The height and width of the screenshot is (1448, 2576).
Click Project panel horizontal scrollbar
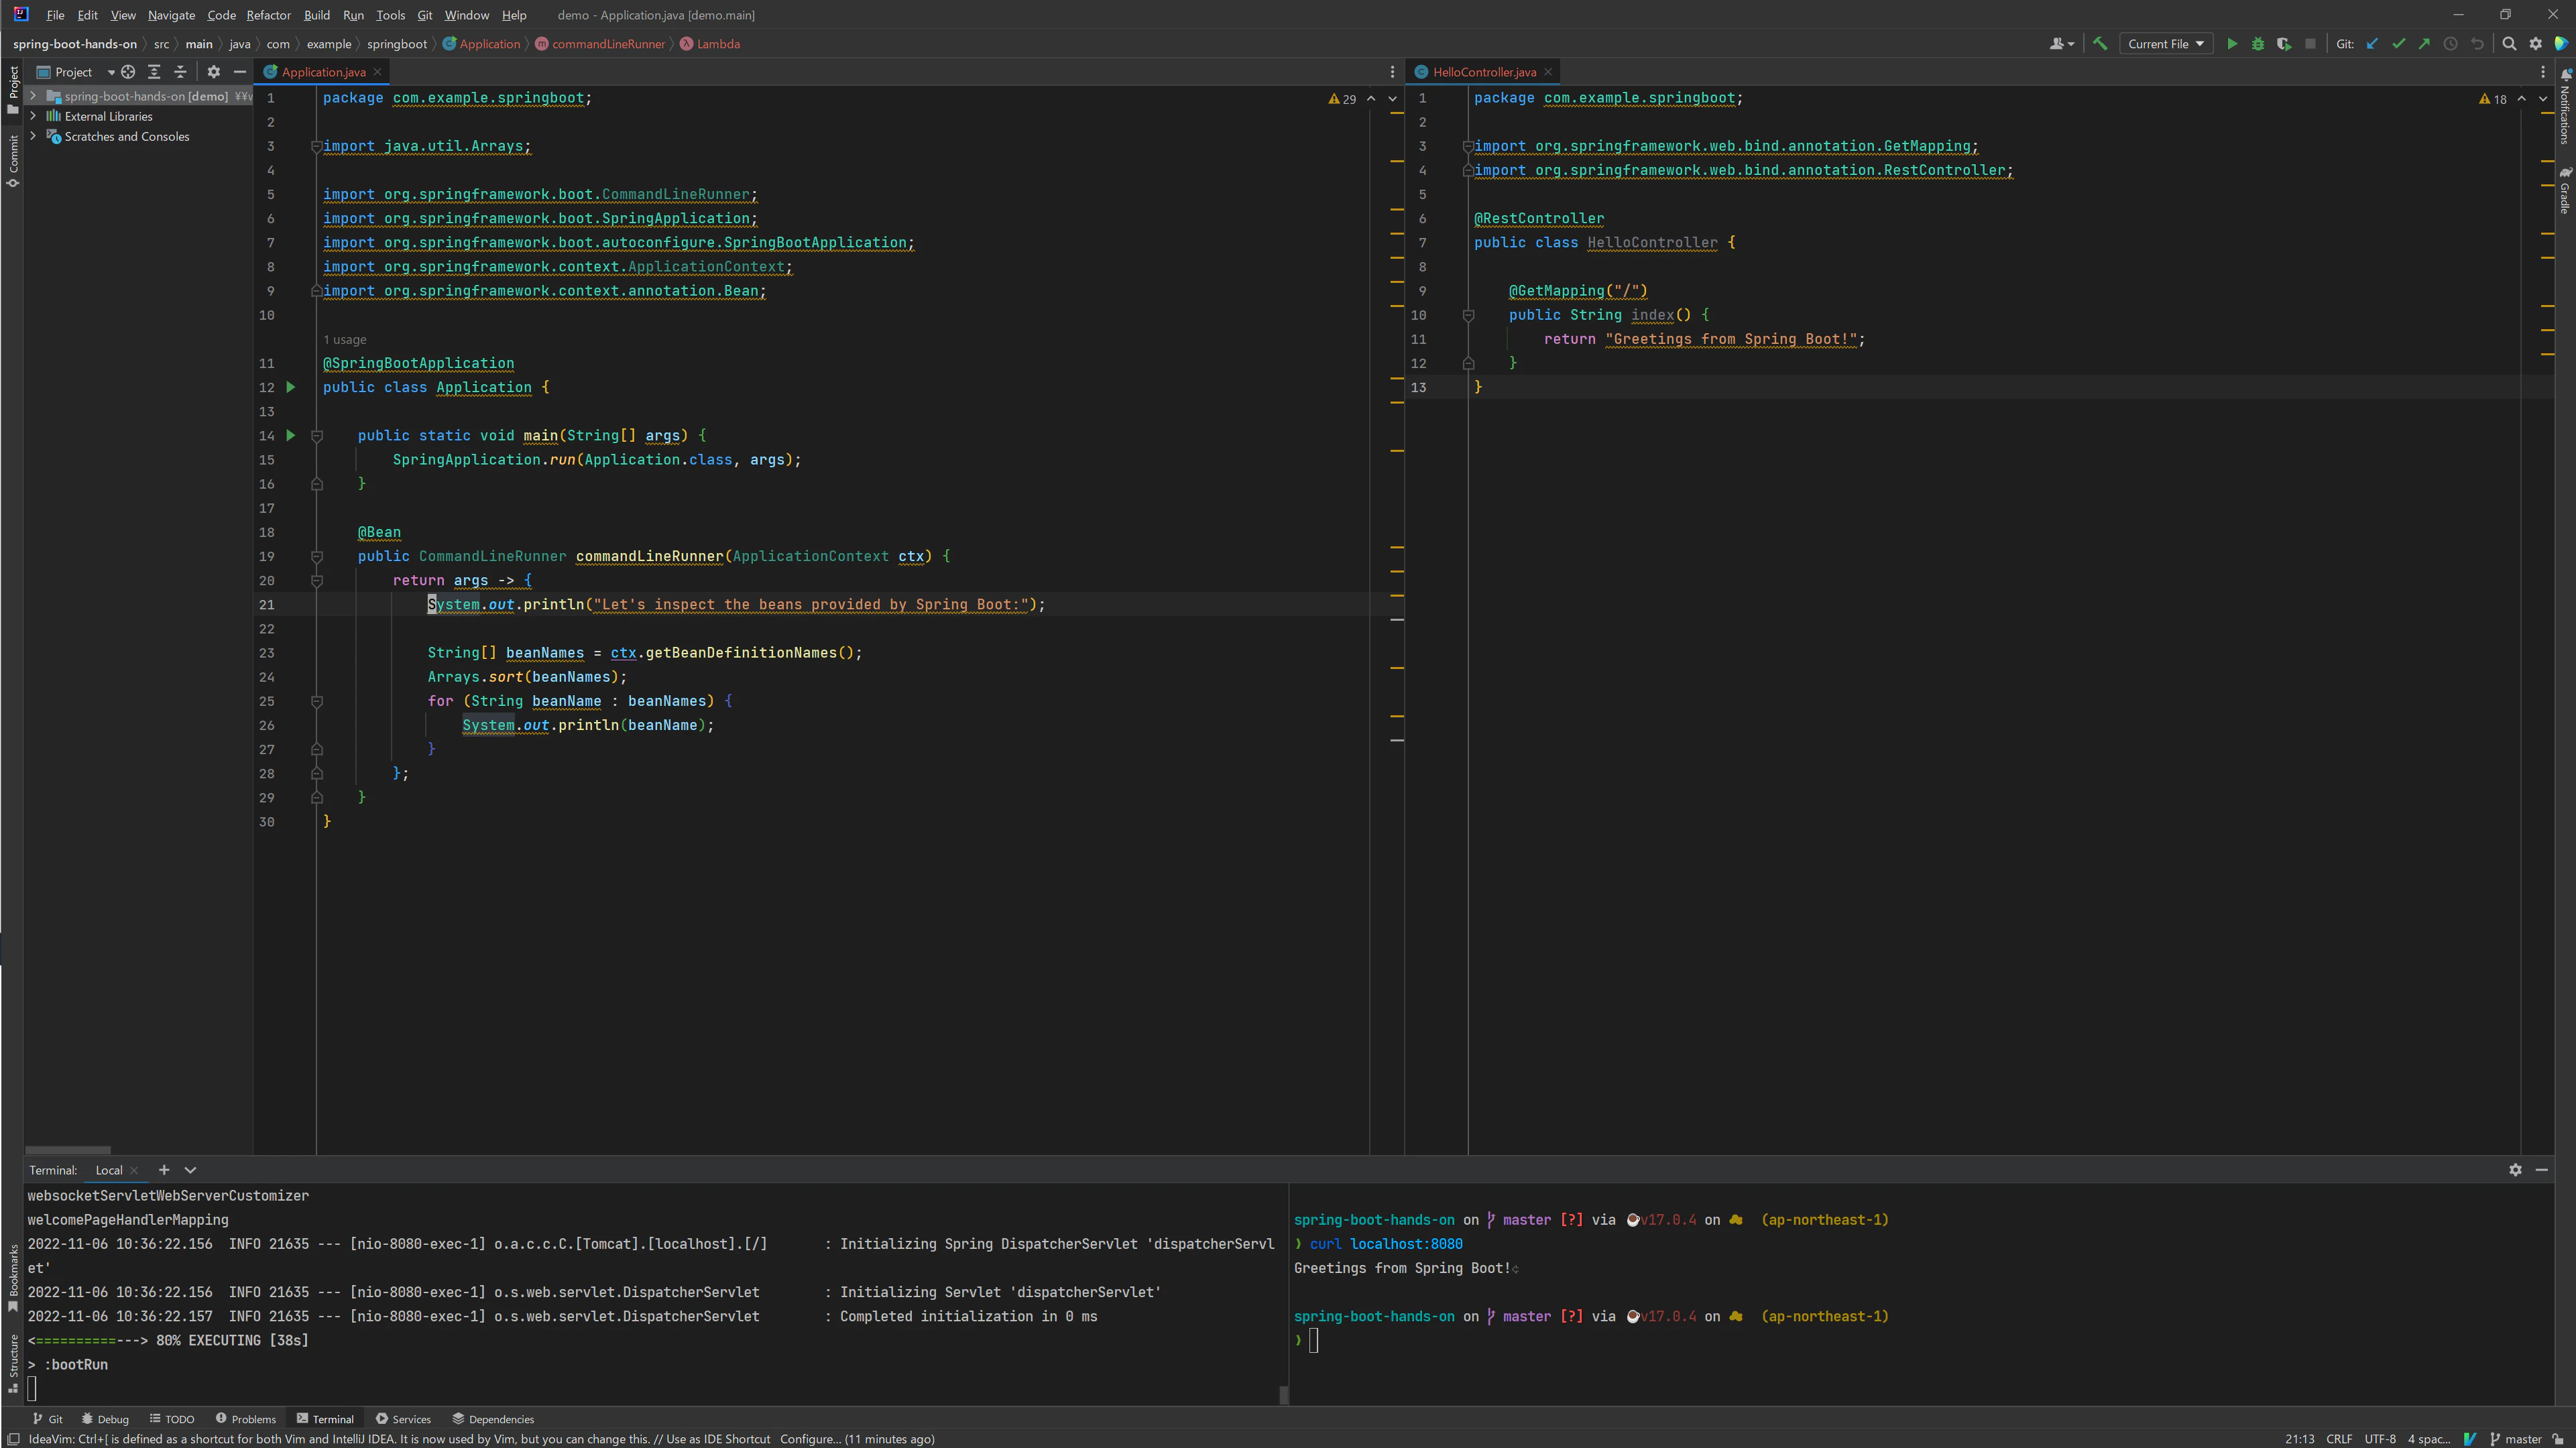pyautogui.click(x=68, y=1149)
